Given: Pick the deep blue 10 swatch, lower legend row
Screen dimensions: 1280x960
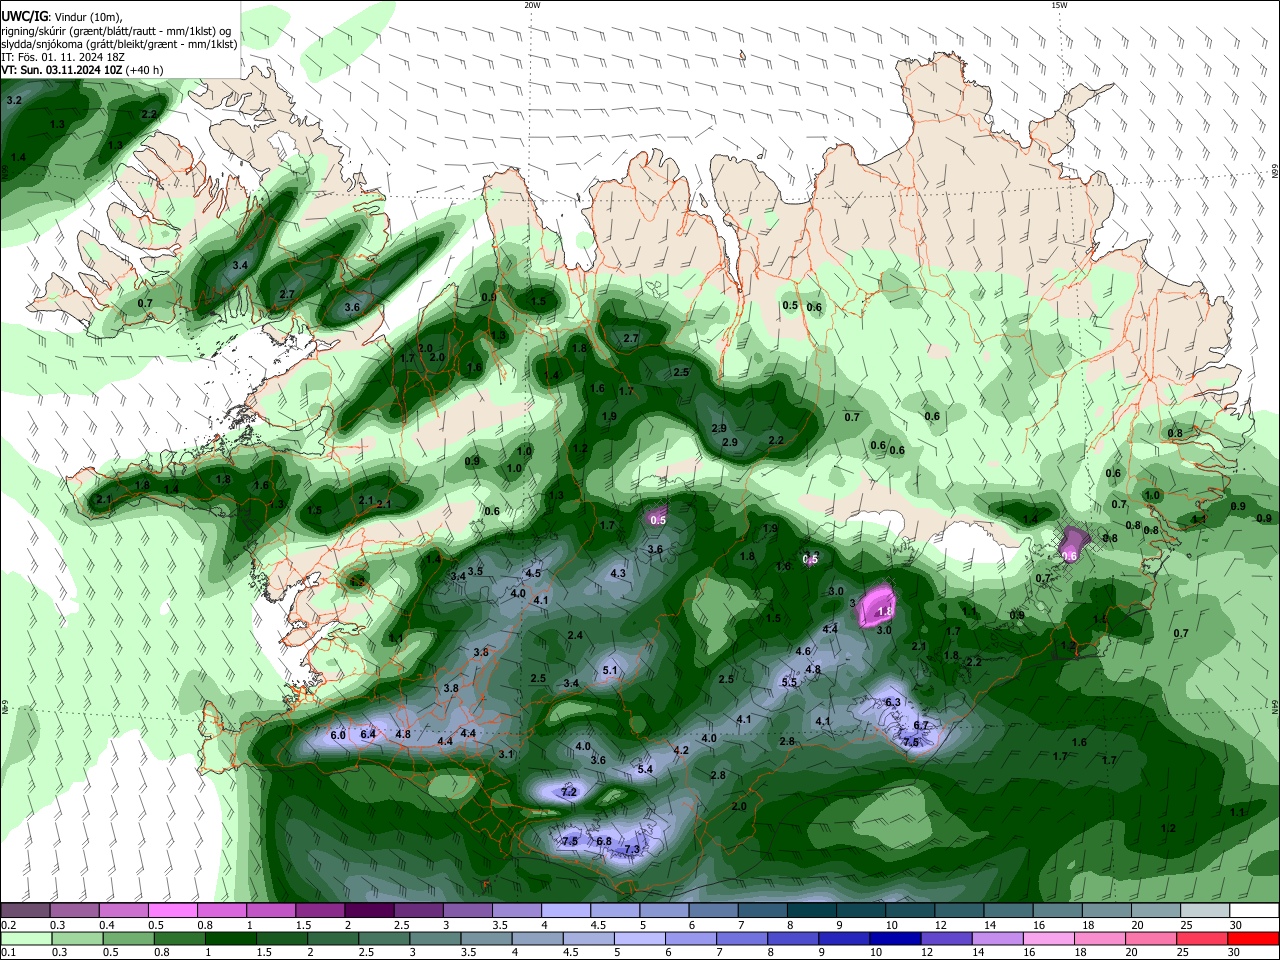Looking at the screenshot, I should [896, 939].
